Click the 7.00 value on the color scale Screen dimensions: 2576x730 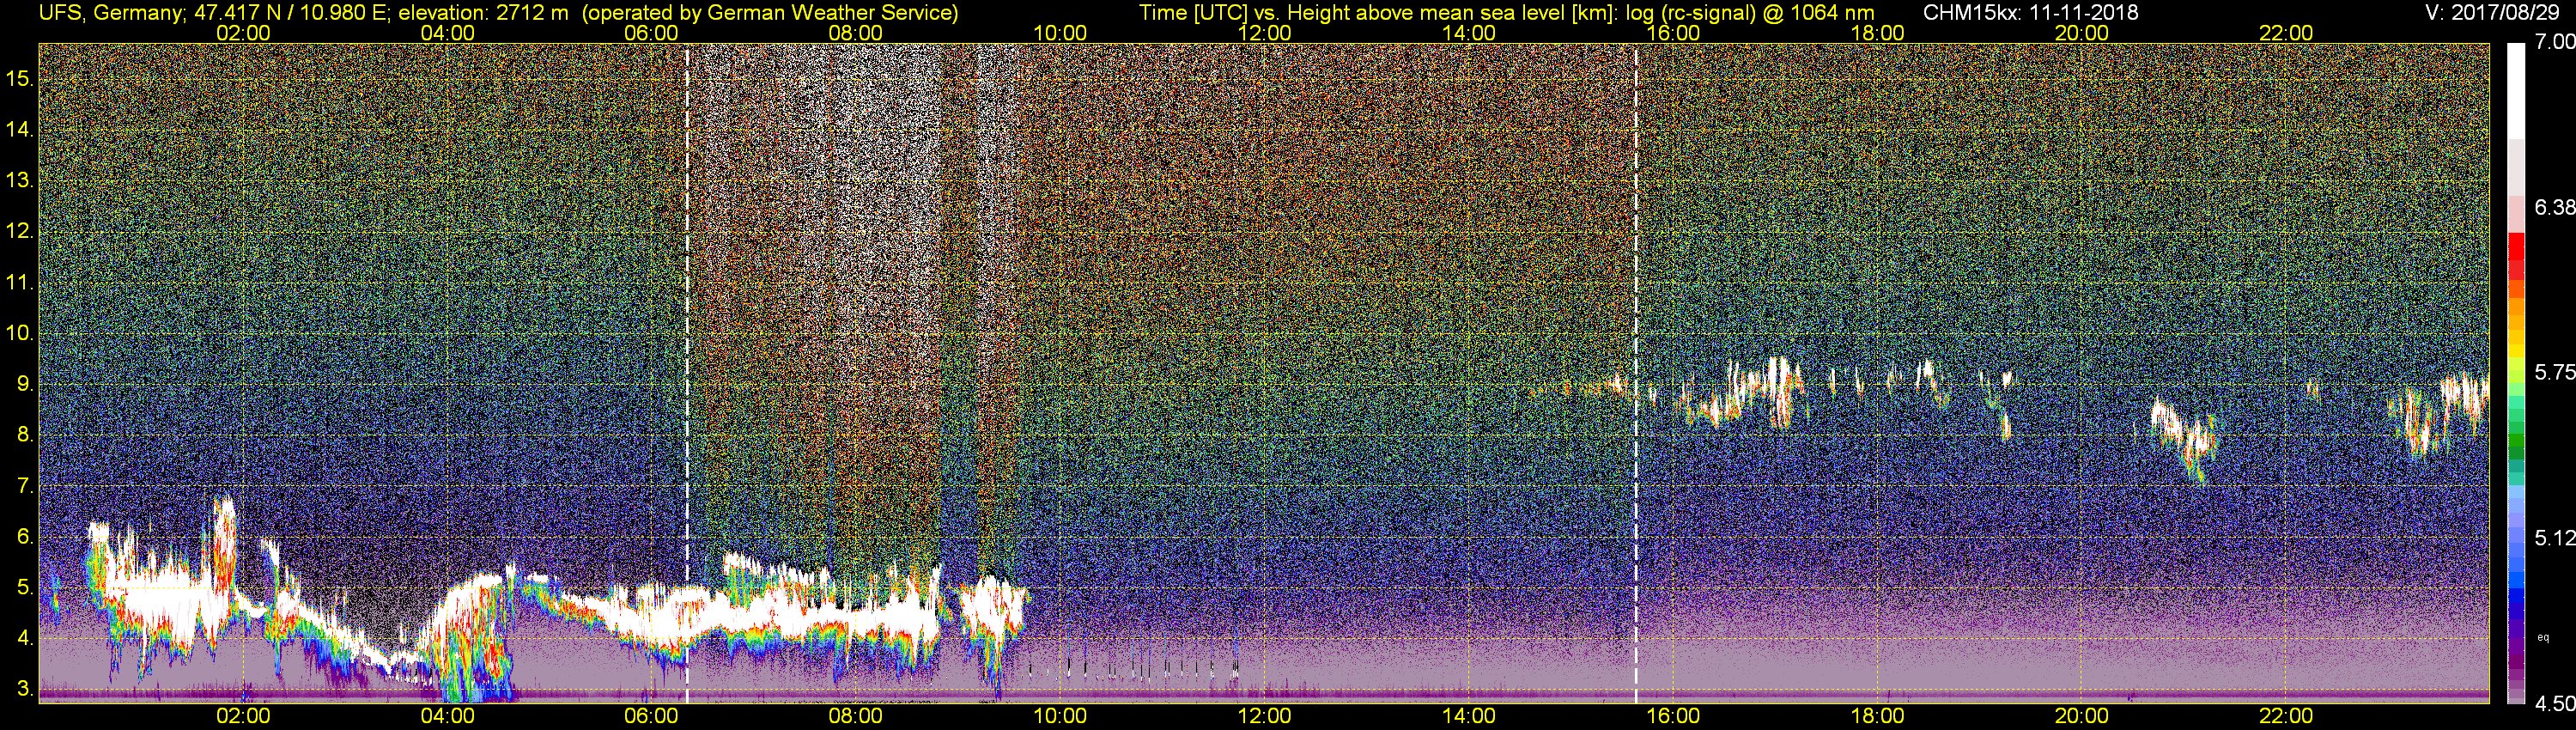tap(2556, 42)
